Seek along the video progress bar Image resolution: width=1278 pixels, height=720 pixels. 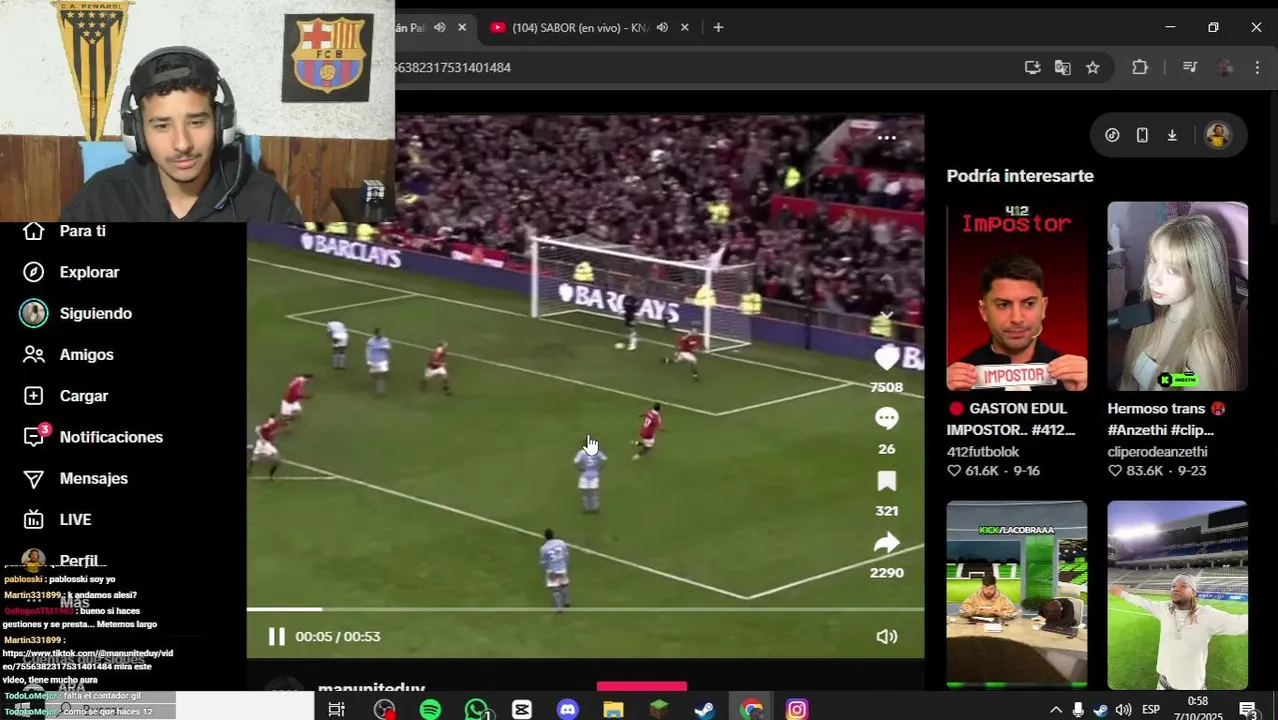[585, 608]
